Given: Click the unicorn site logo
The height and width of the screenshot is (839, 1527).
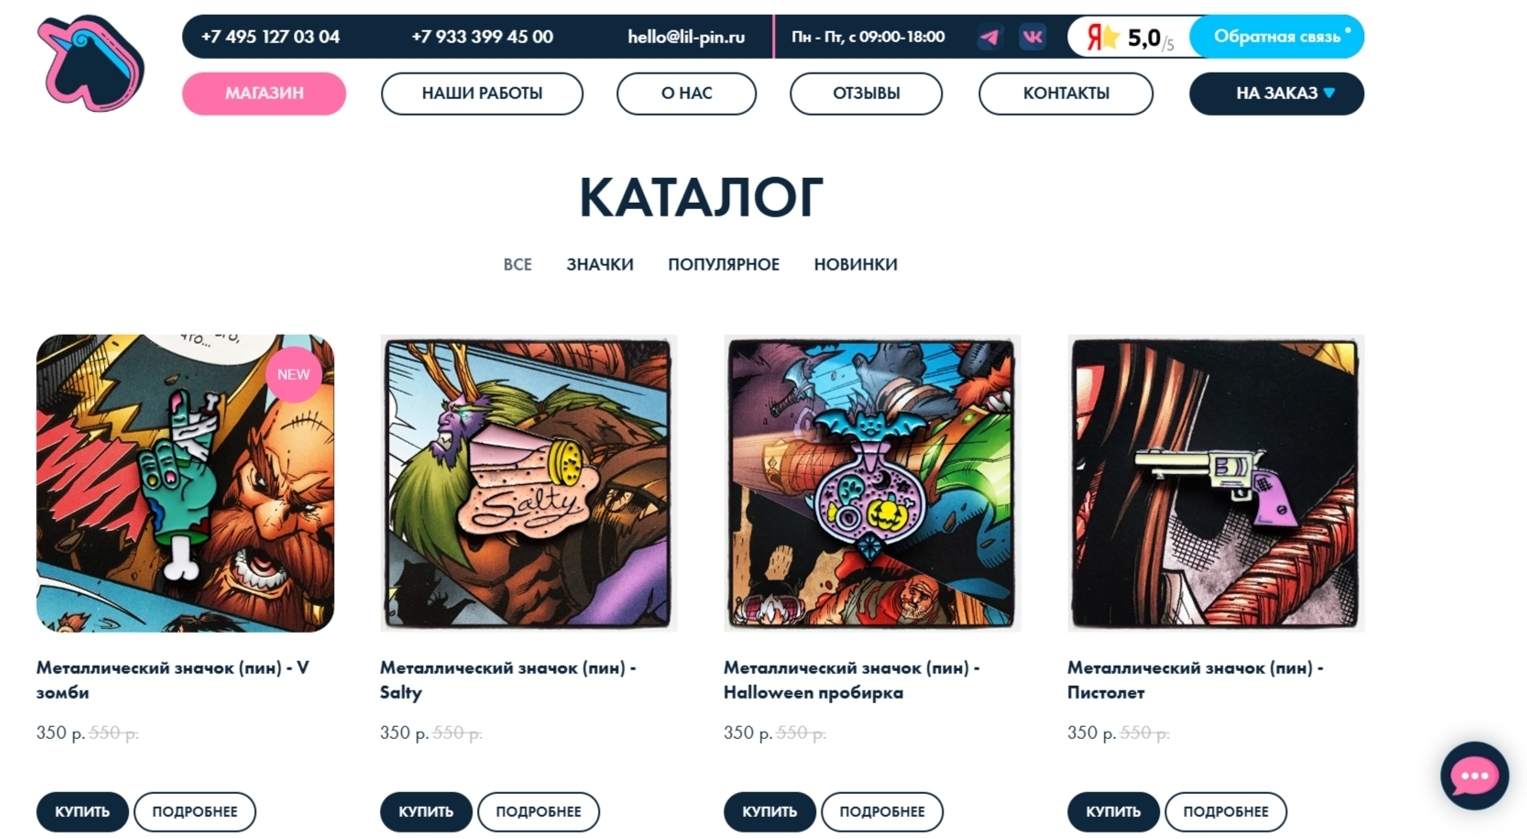Looking at the screenshot, I should (x=91, y=64).
